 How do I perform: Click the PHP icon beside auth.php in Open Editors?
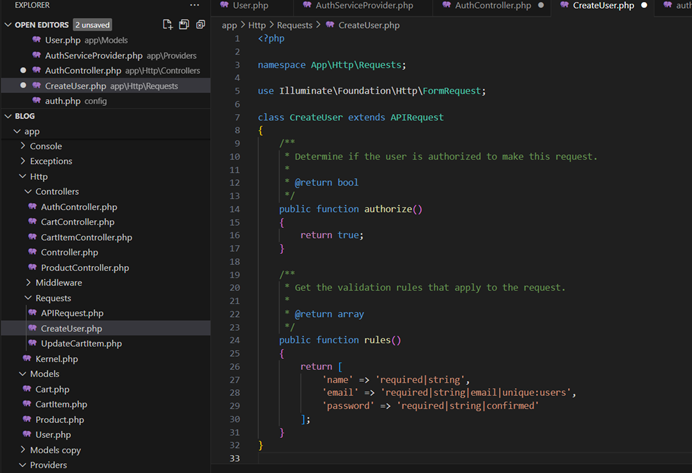(x=35, y=101)
